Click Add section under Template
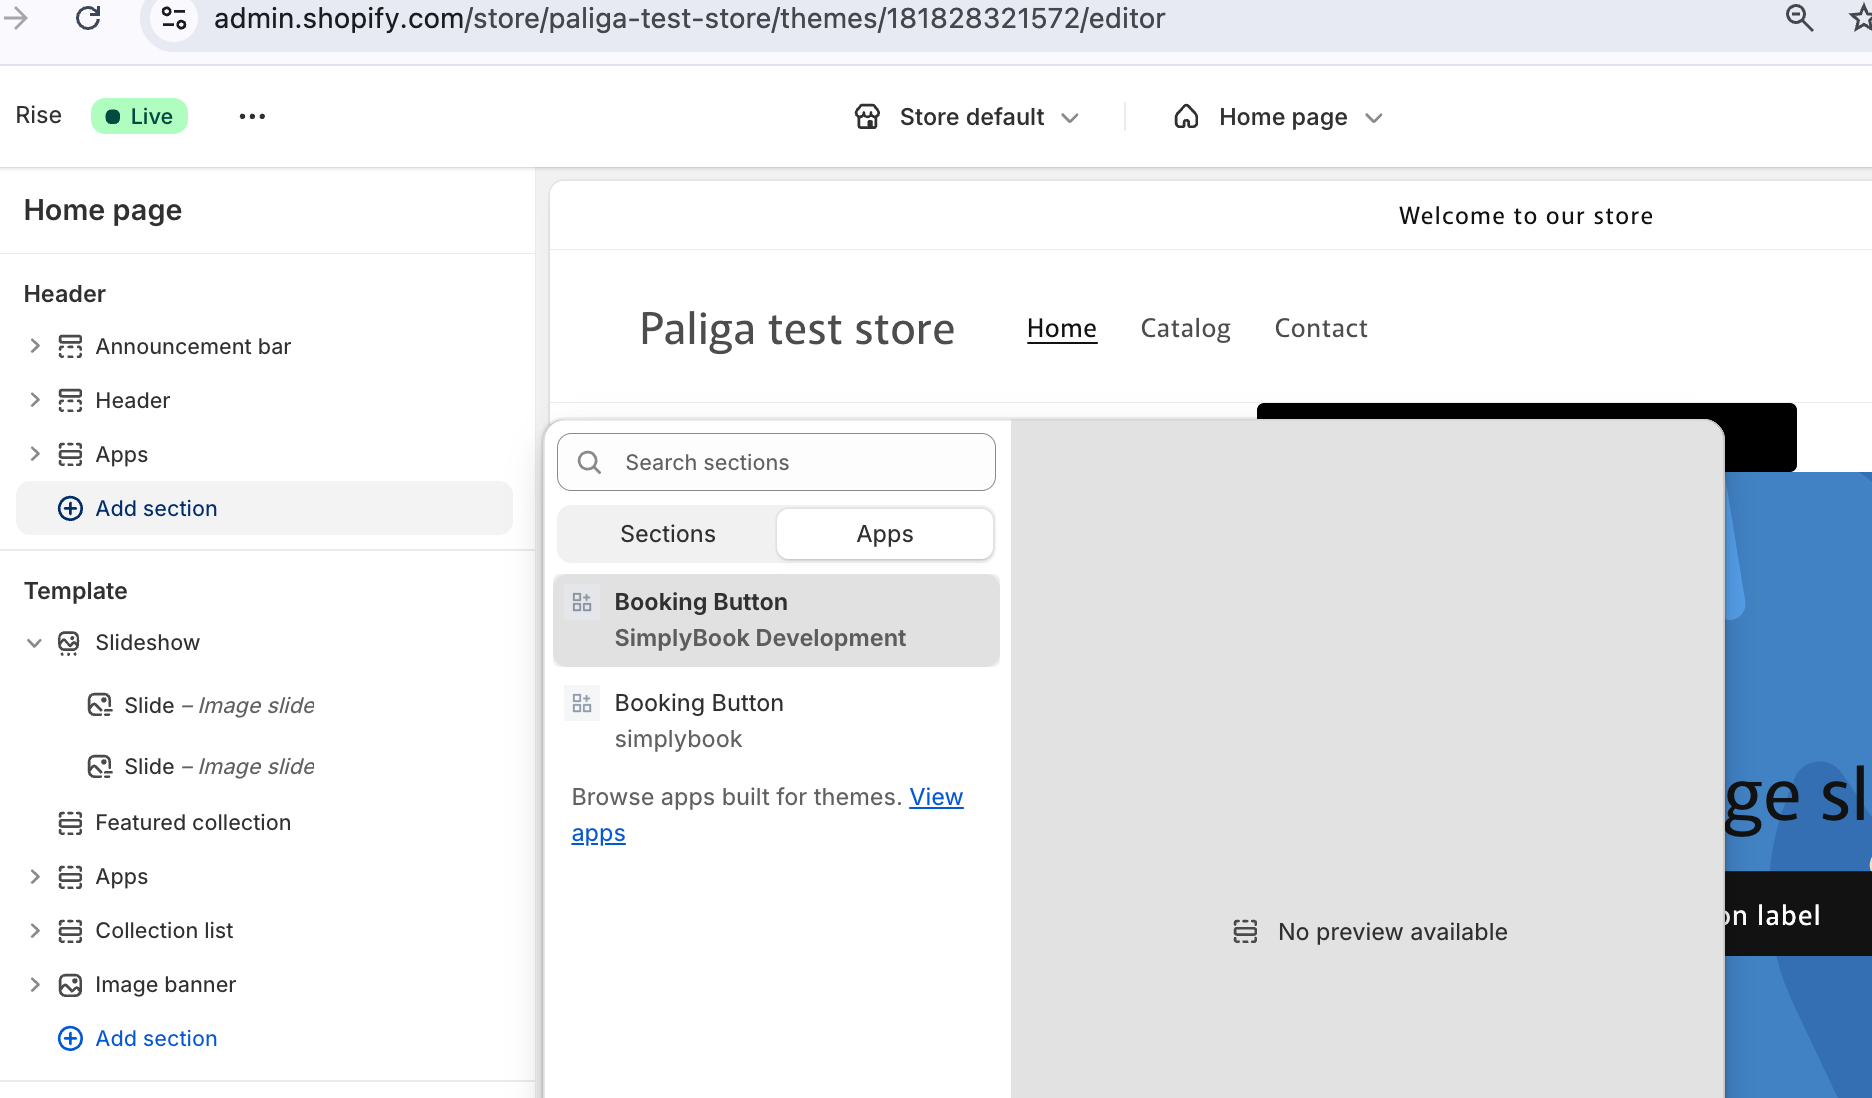Image resolution: width=1872 pixels, height=1098 pixels. (156, 1038)
